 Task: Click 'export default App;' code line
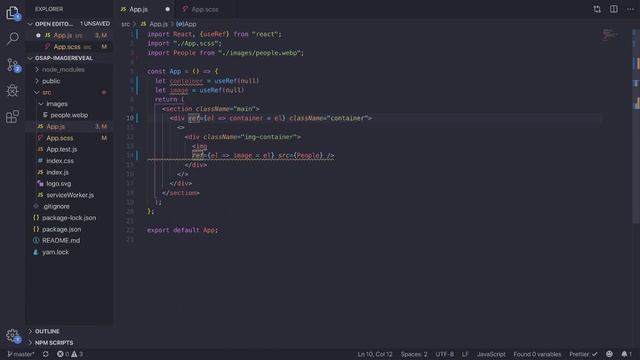182,230
